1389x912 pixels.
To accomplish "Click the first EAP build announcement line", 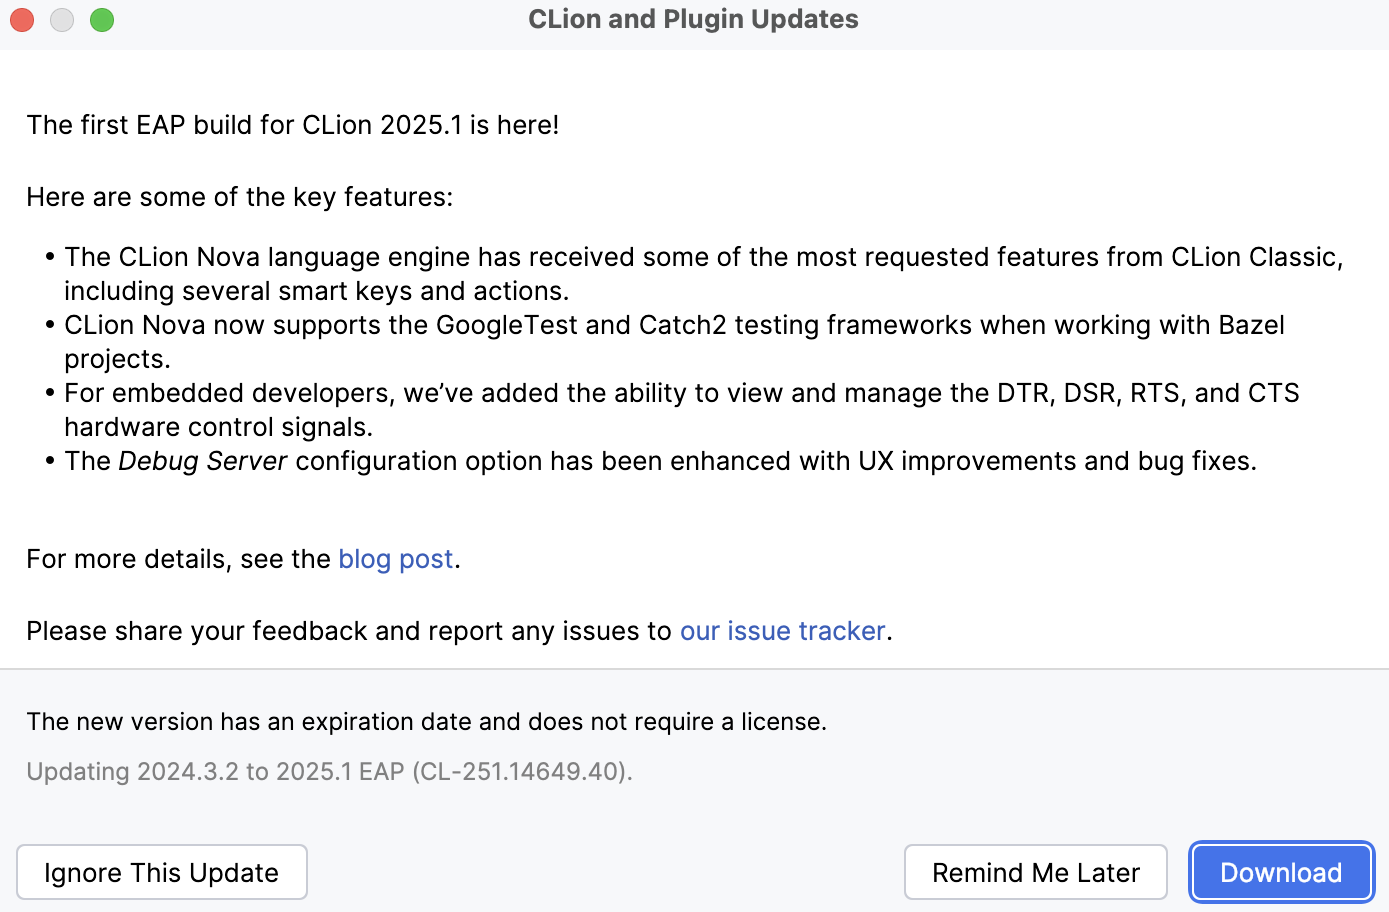I will pyautogui.click(x=292, y=125).
